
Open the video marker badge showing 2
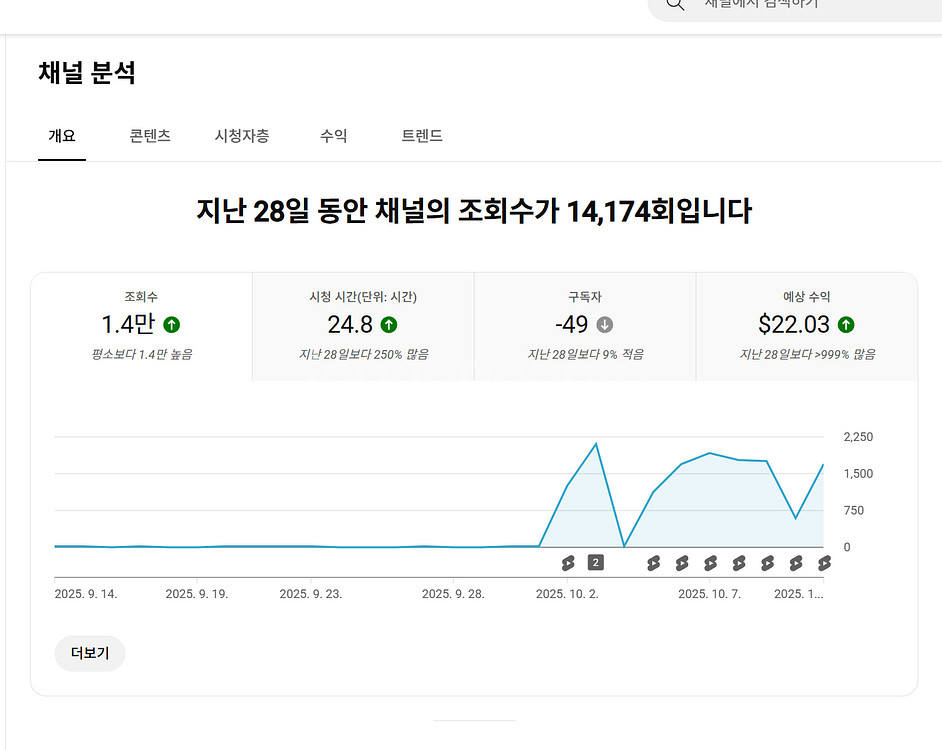595,562
